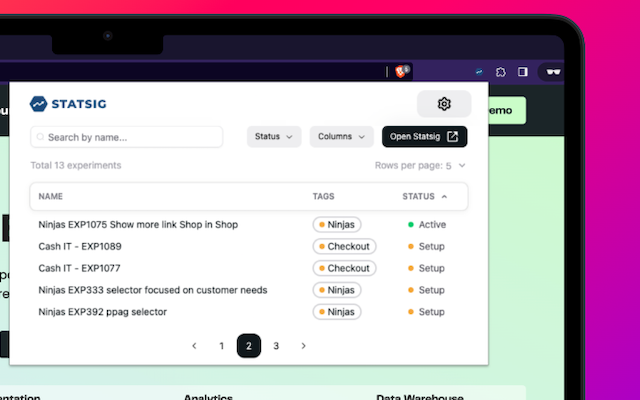The image size is (640, 400).
Task: Focus the Search by name field
Action: [x=127, y=137]
